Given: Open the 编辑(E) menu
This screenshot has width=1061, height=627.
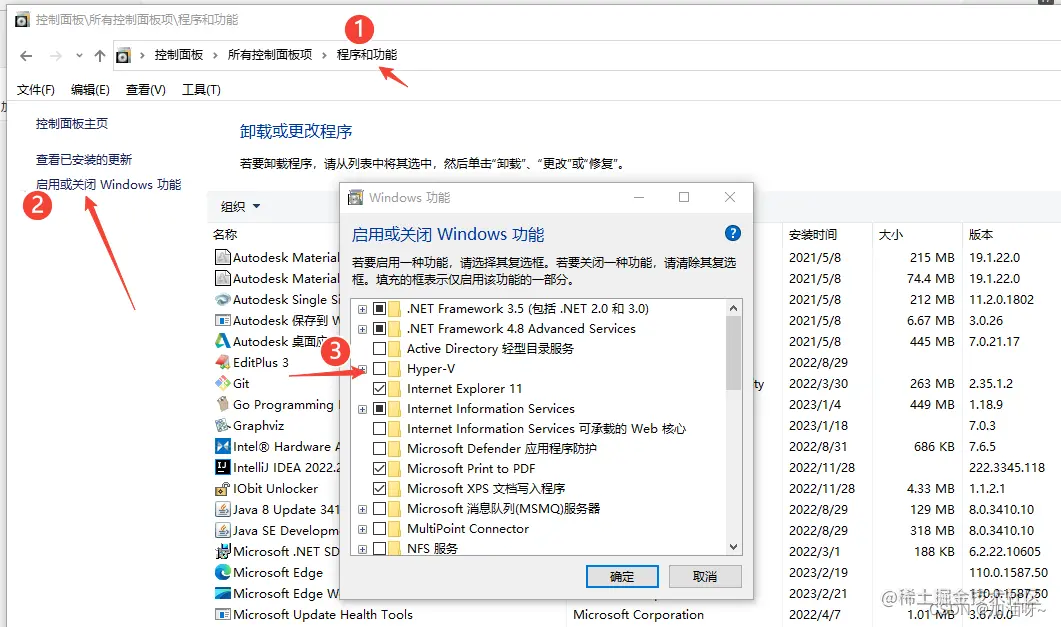Looking at the screenshot, I should click(90, 89).
